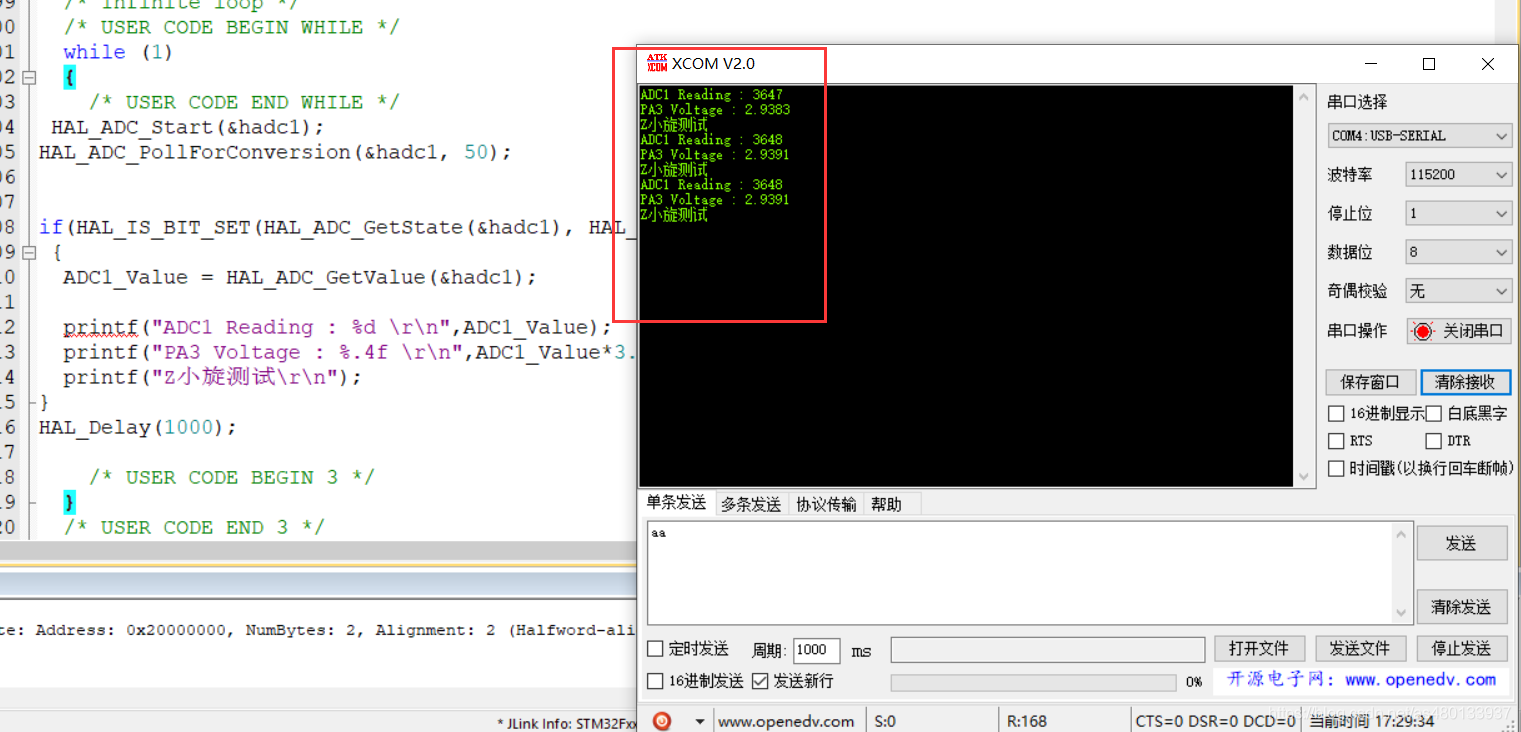Open the small arrow menu in status bar
The width and height of the screenshot is (1521, 732).
point(699,721)
